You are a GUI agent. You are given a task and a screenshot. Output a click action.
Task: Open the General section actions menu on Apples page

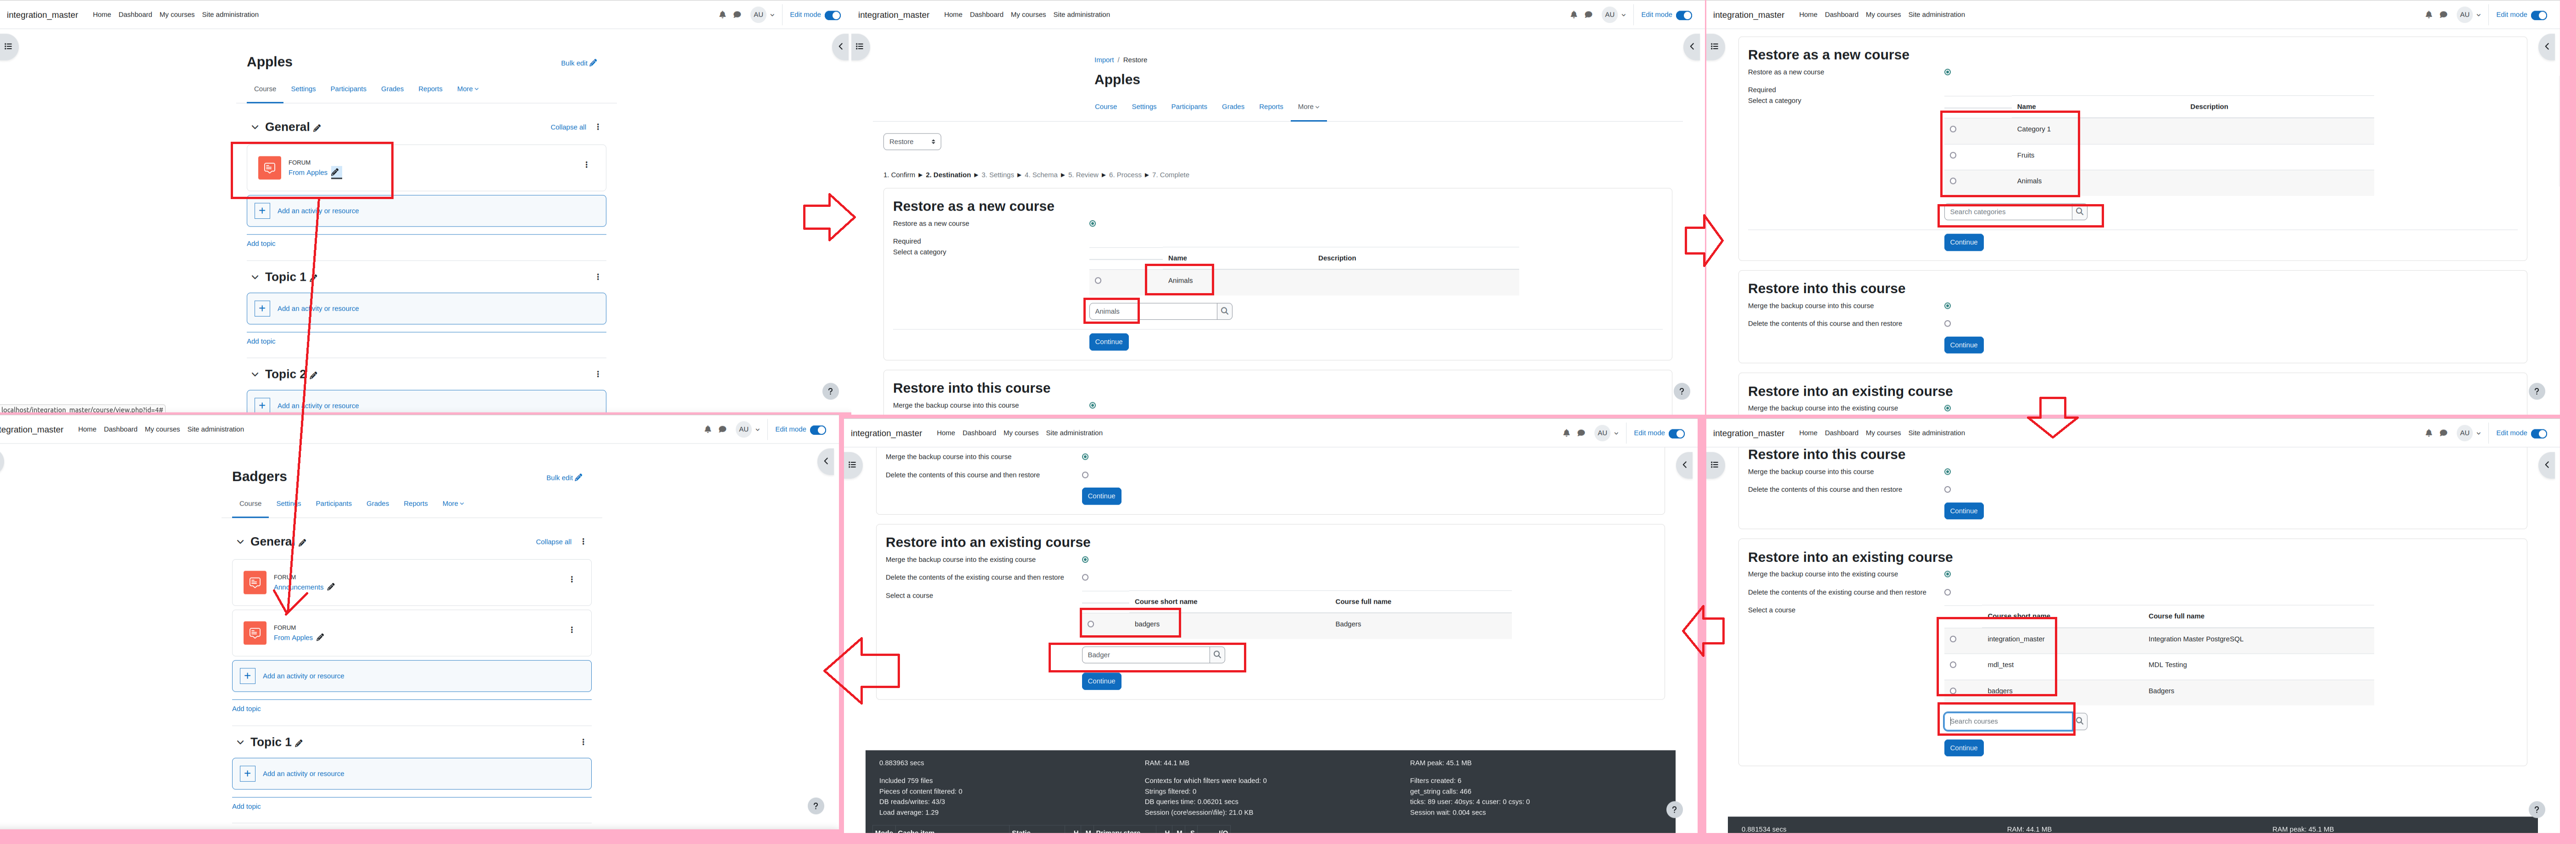(598, 127)
